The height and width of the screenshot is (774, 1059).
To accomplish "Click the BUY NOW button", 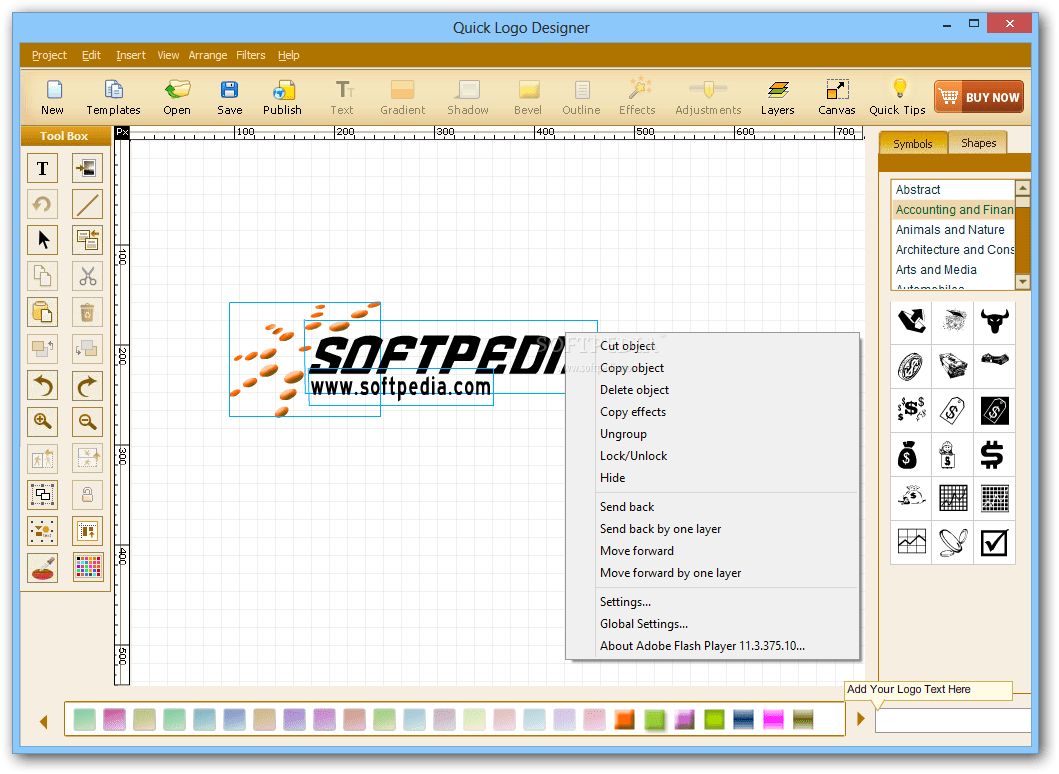I will click(979, 97).
